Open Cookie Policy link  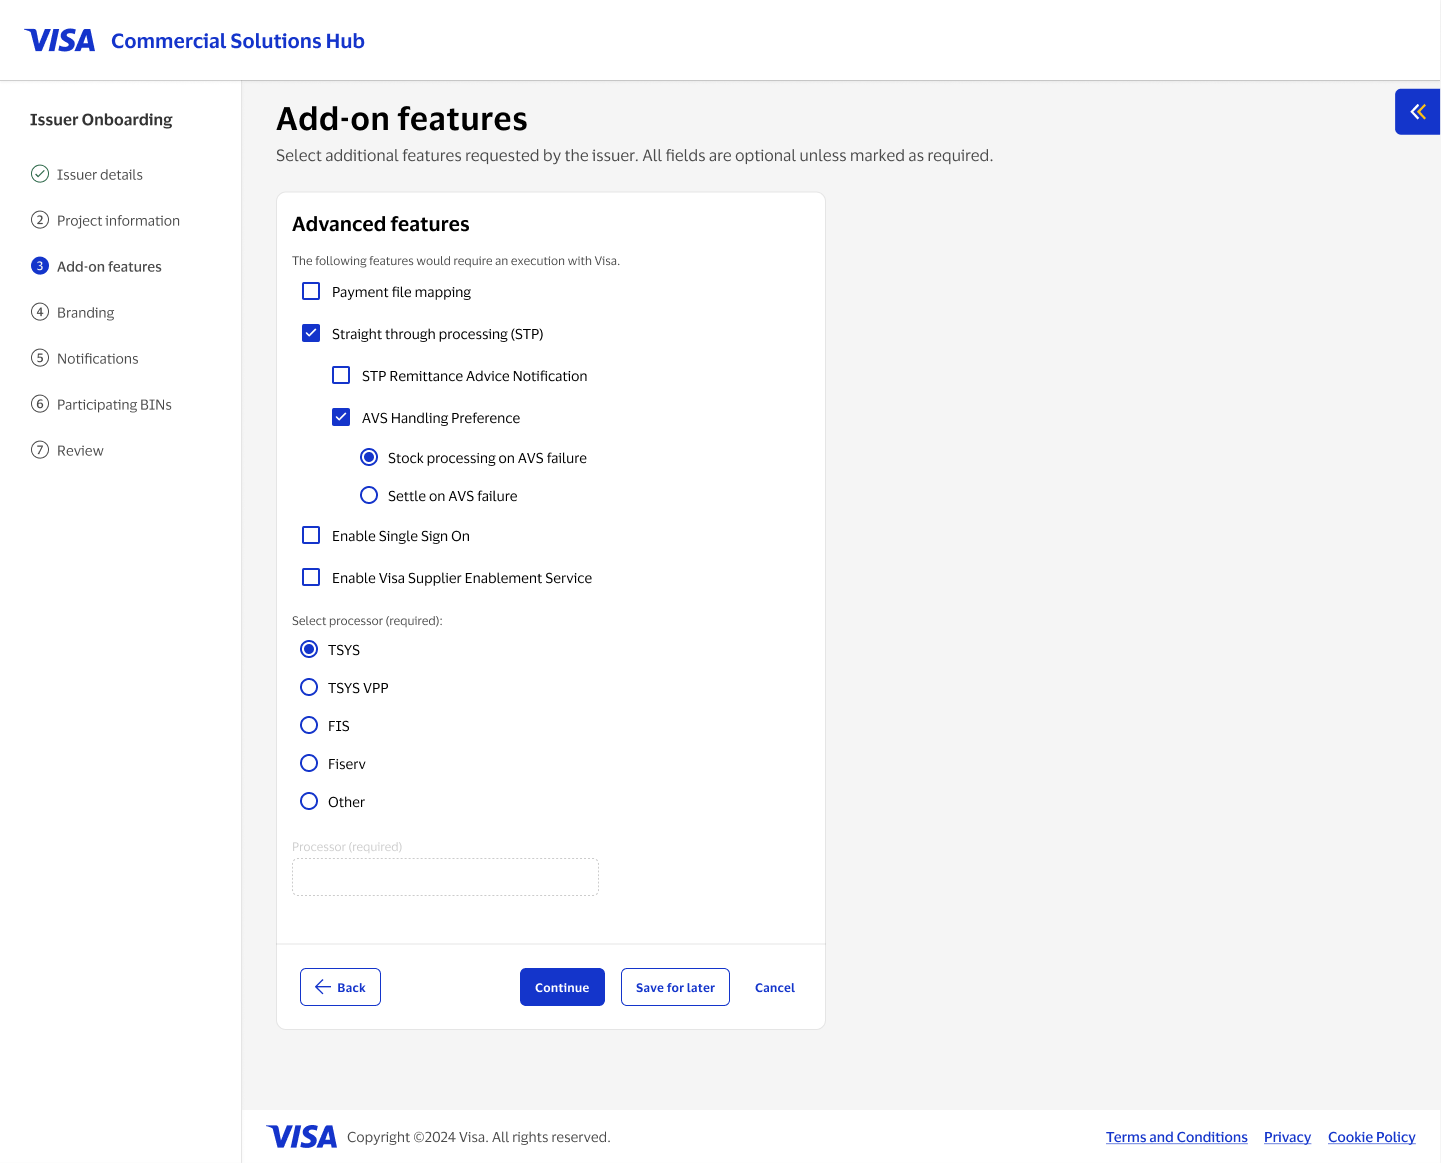pyautogui.click(x=1372, y=1137)
